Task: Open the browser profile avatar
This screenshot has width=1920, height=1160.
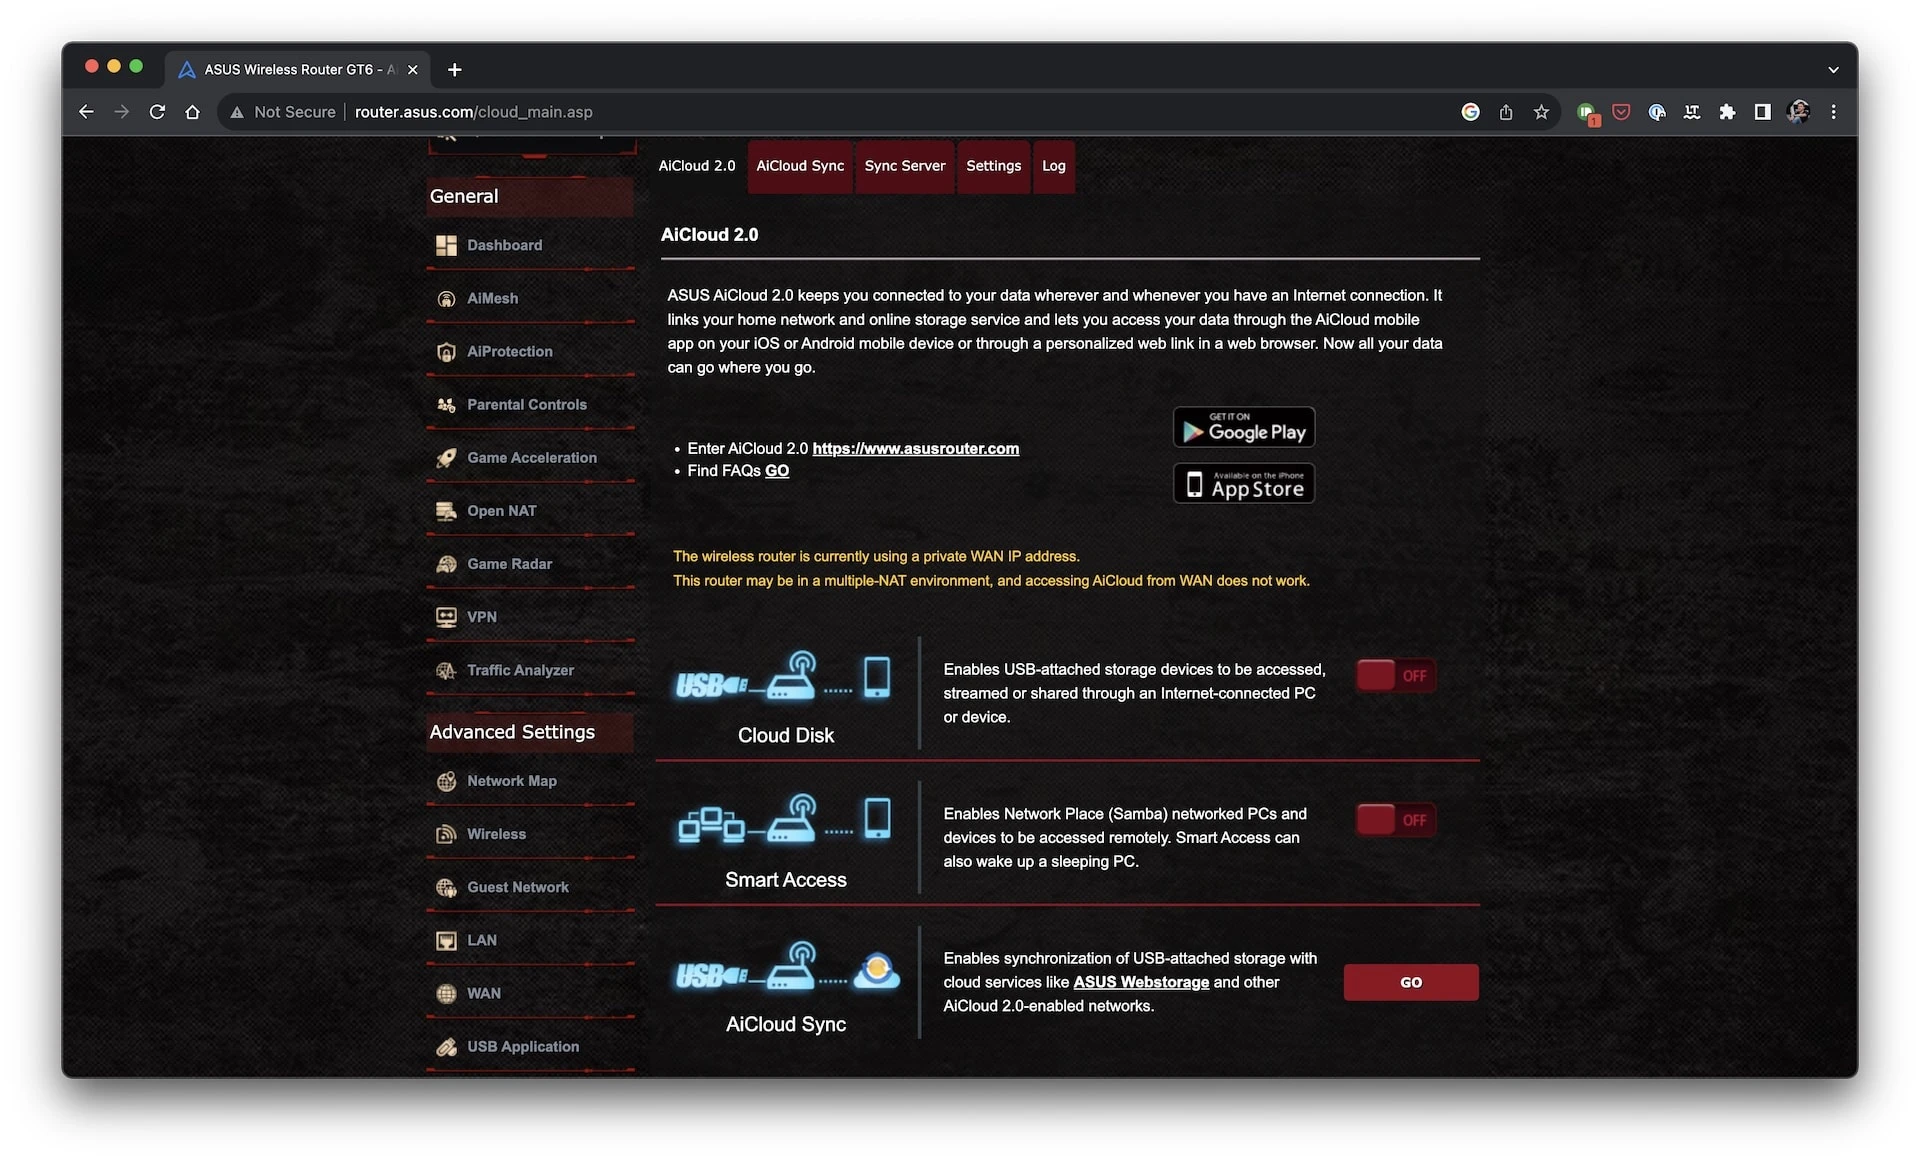Action: click(1797, 112)
